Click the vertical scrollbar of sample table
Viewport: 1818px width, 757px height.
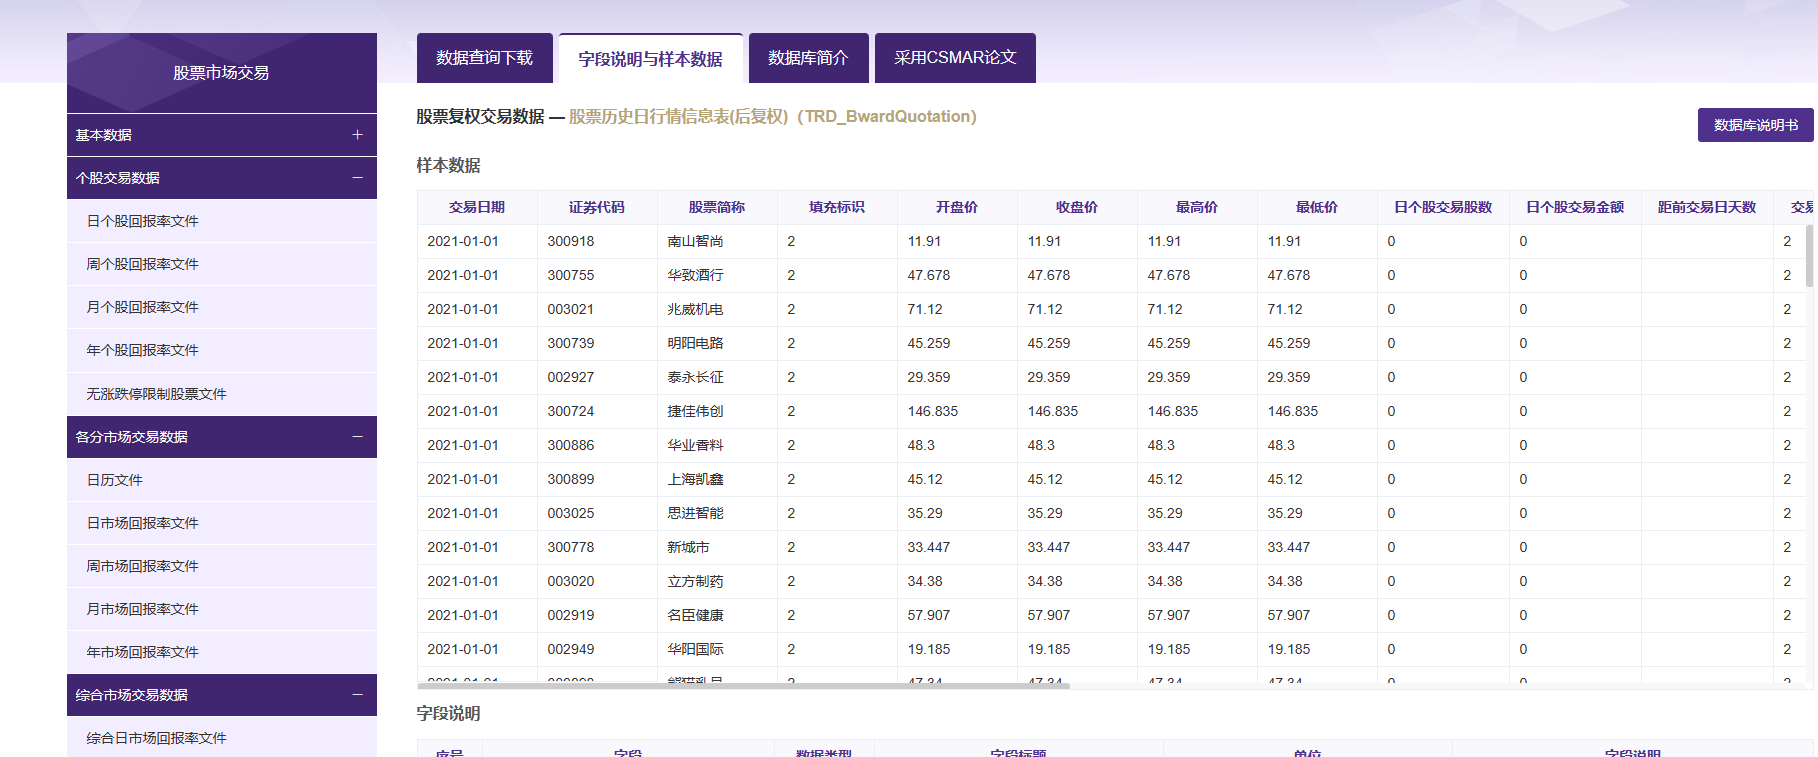pos(1809,255)
